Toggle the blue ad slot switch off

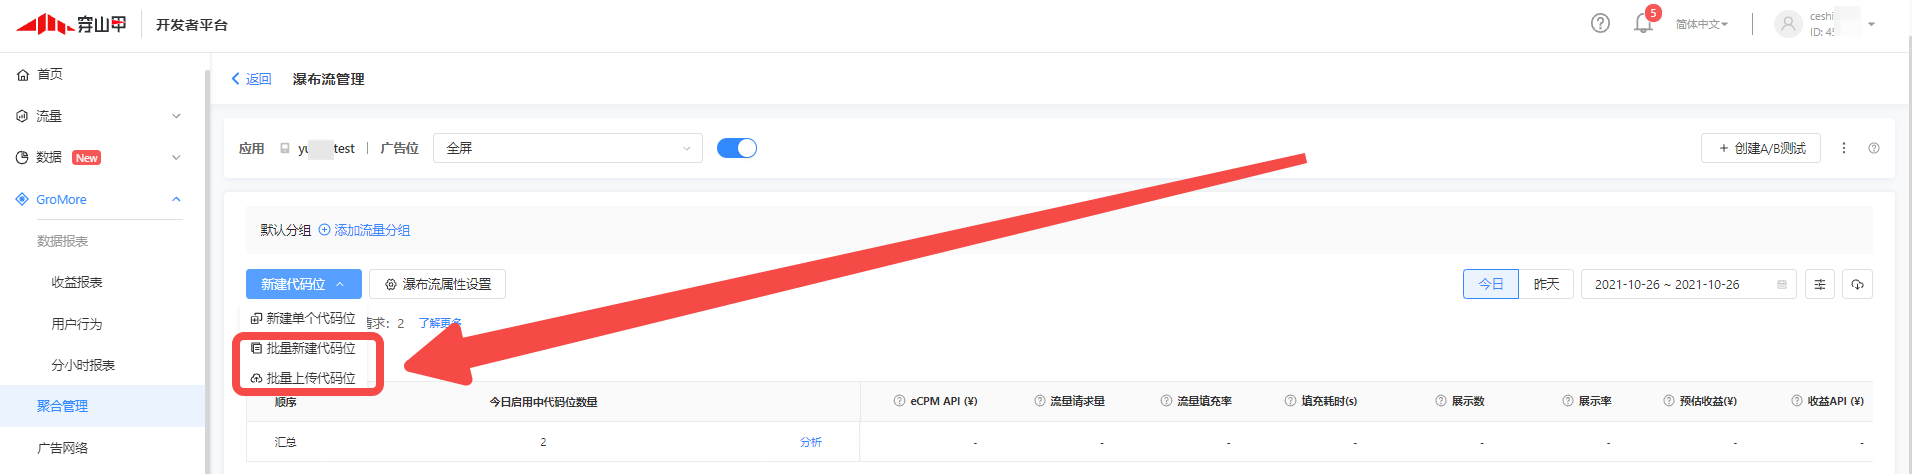(737, 148)
